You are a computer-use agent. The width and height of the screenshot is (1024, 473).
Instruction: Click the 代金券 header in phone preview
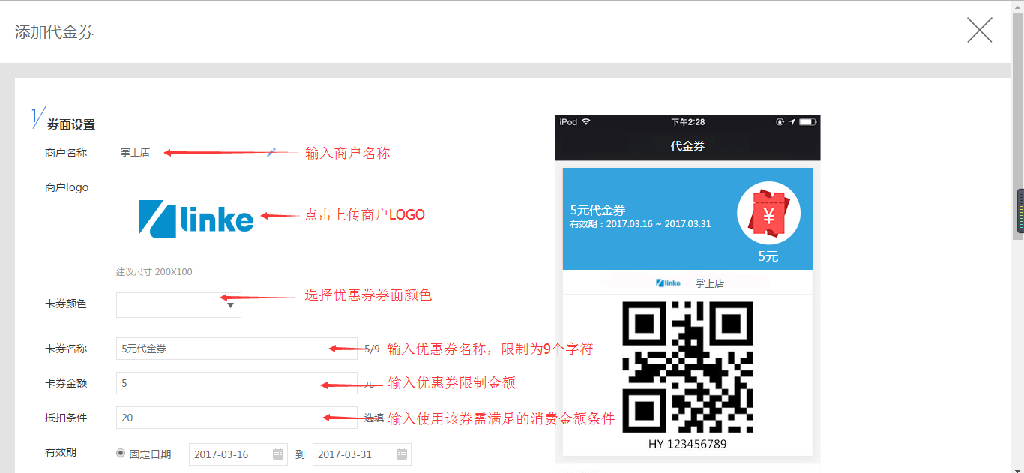click(x=688, y=146)
